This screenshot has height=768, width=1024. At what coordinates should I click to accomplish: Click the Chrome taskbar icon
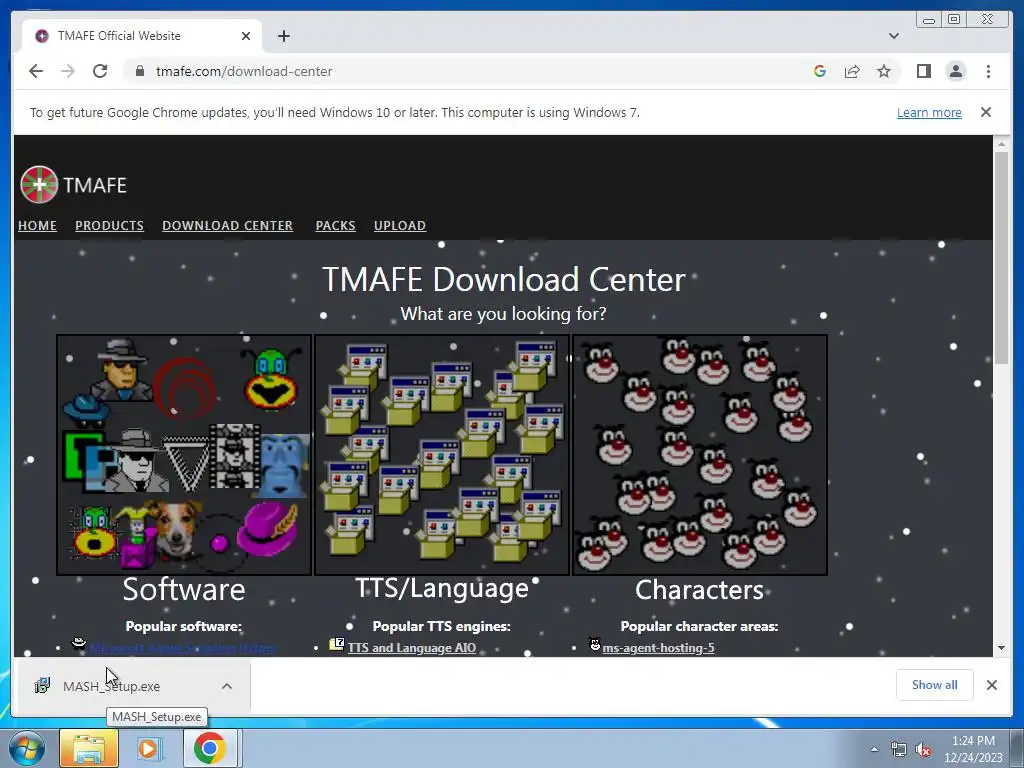coord(210,749)
